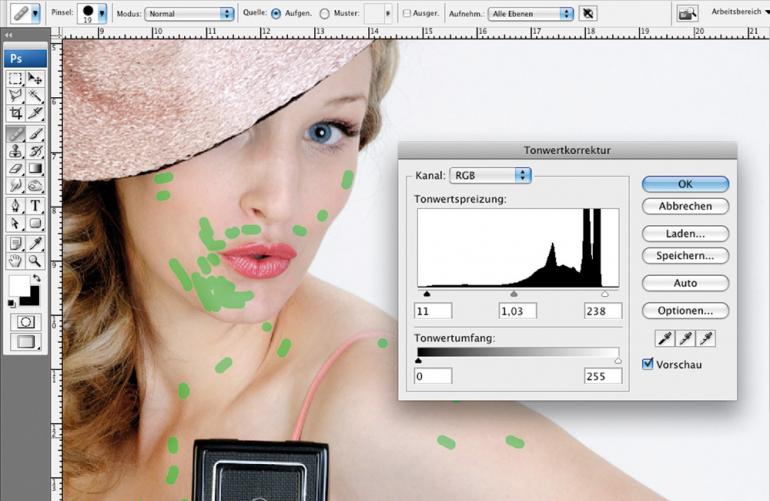This screenshot has height=501, width=770.
Task: Select the Healing Brush tool in toolbox
Action: pyautogui.click(x=15, y=134)
